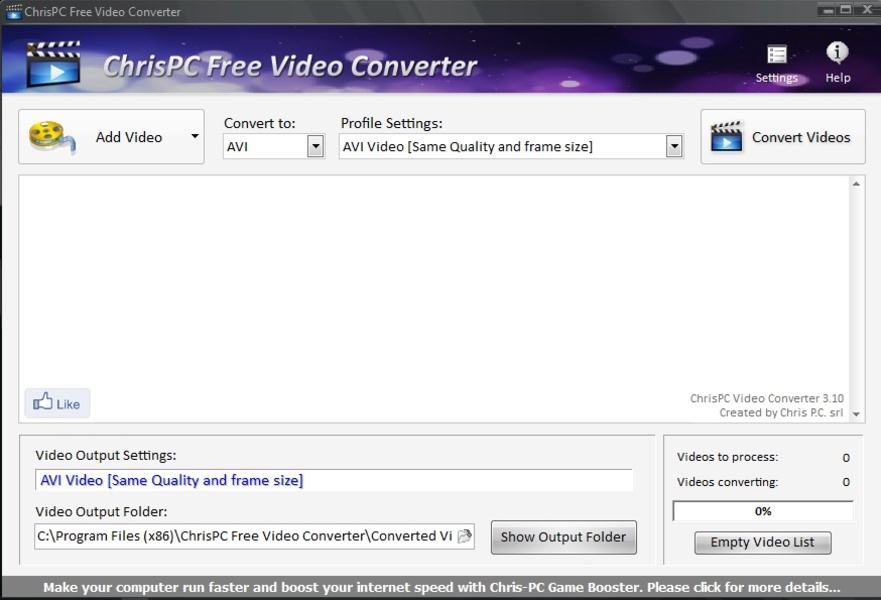Screen dimensions: 881x600
Task: Open the Settings panel
Action: (776, 62)
